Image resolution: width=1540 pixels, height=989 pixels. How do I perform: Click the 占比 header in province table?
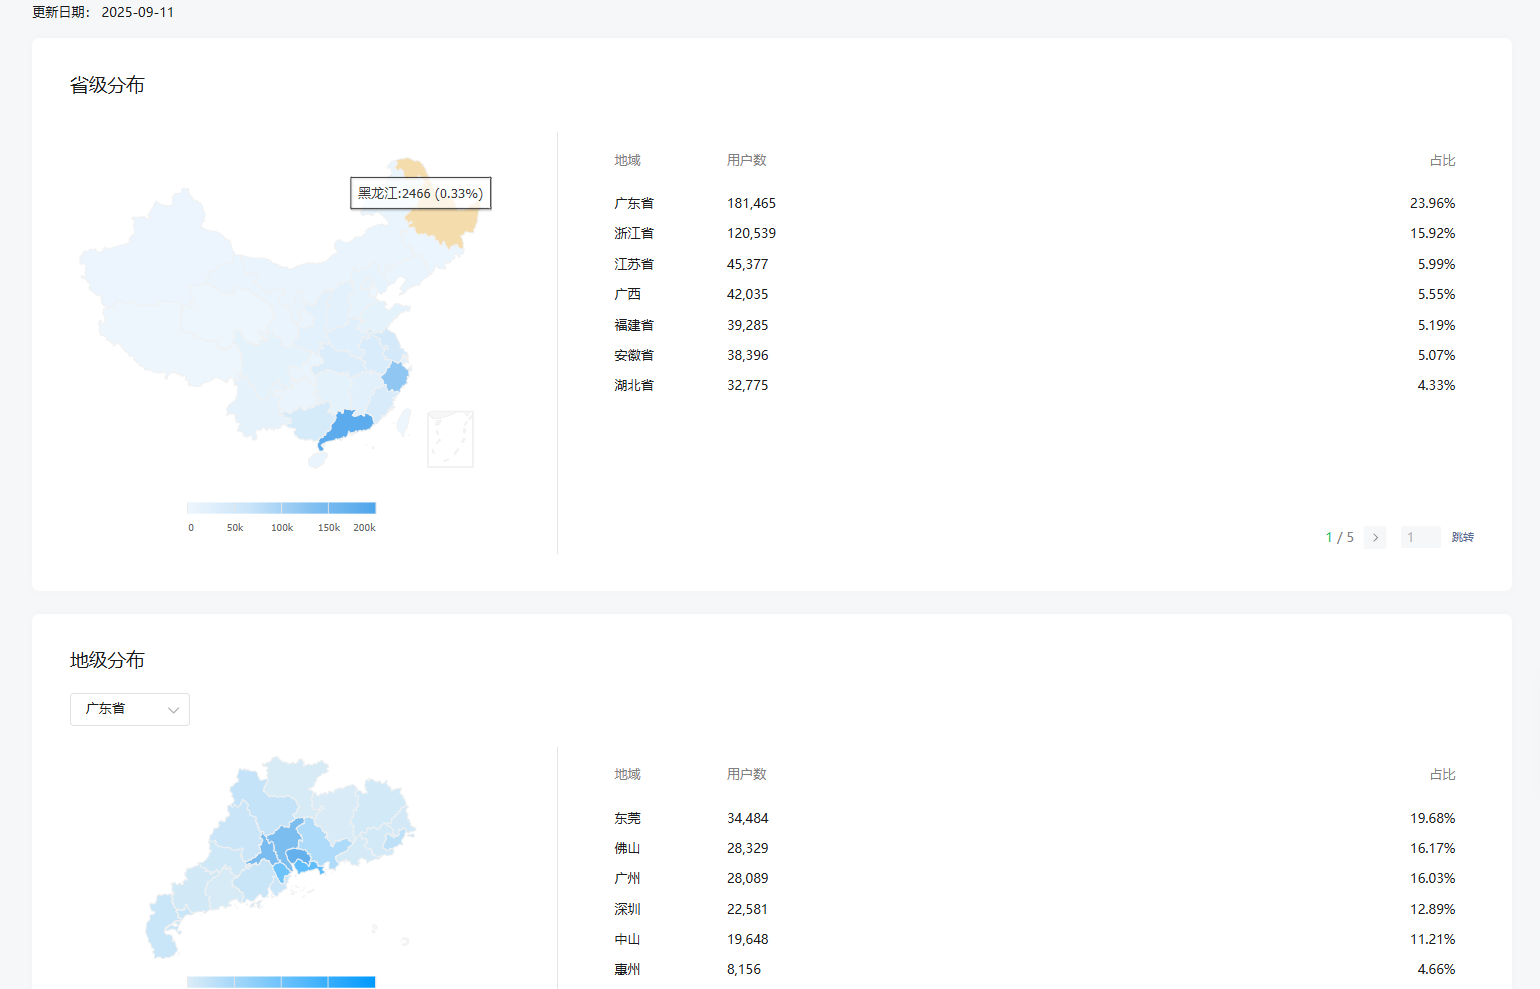coord(1442,160)
